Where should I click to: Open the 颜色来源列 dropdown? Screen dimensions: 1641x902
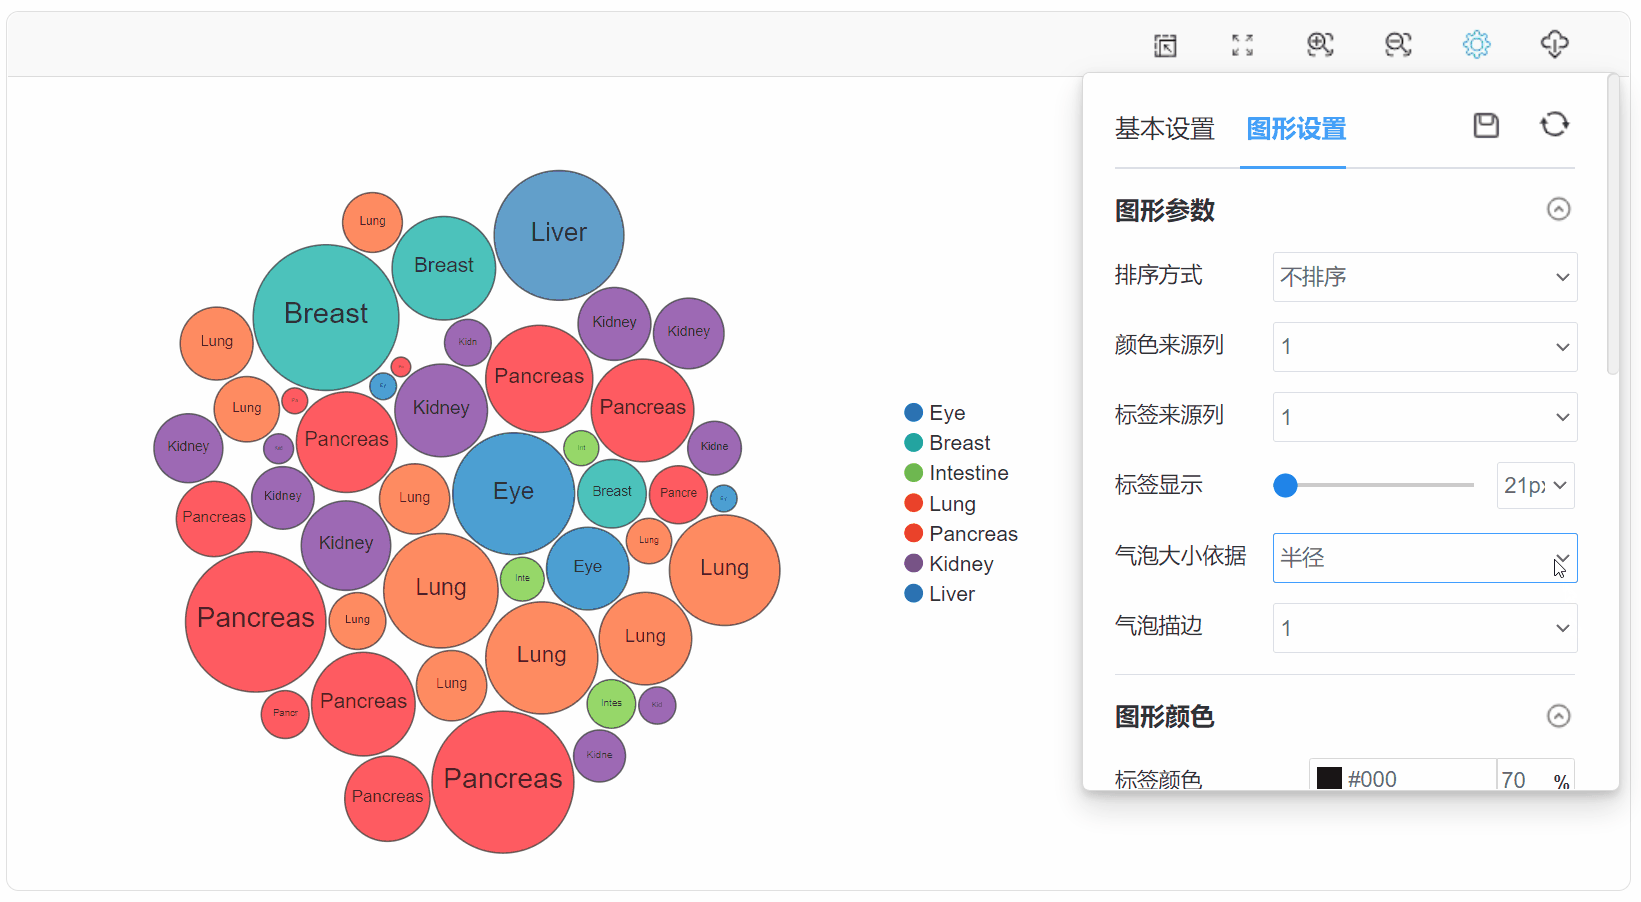pos(1425,347)
